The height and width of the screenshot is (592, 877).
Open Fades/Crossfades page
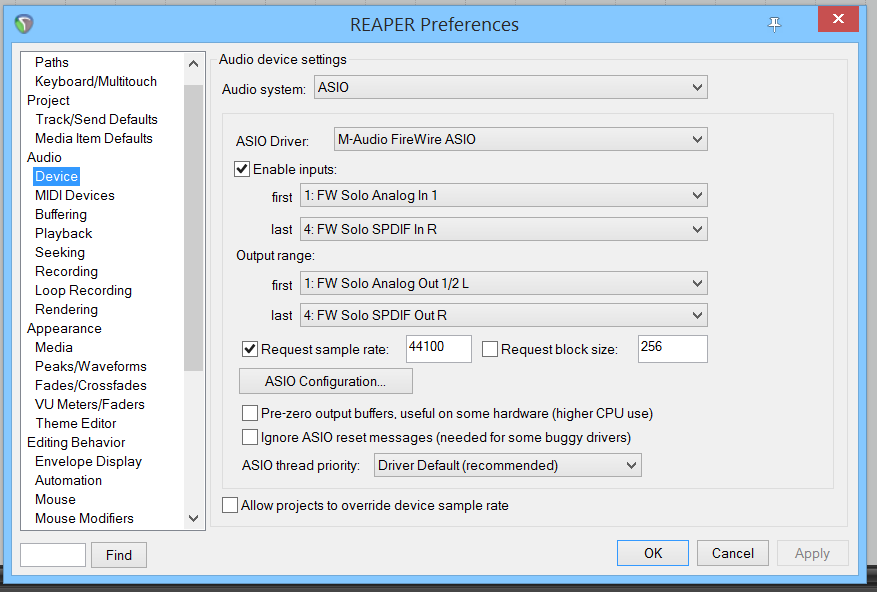point(91,386)
